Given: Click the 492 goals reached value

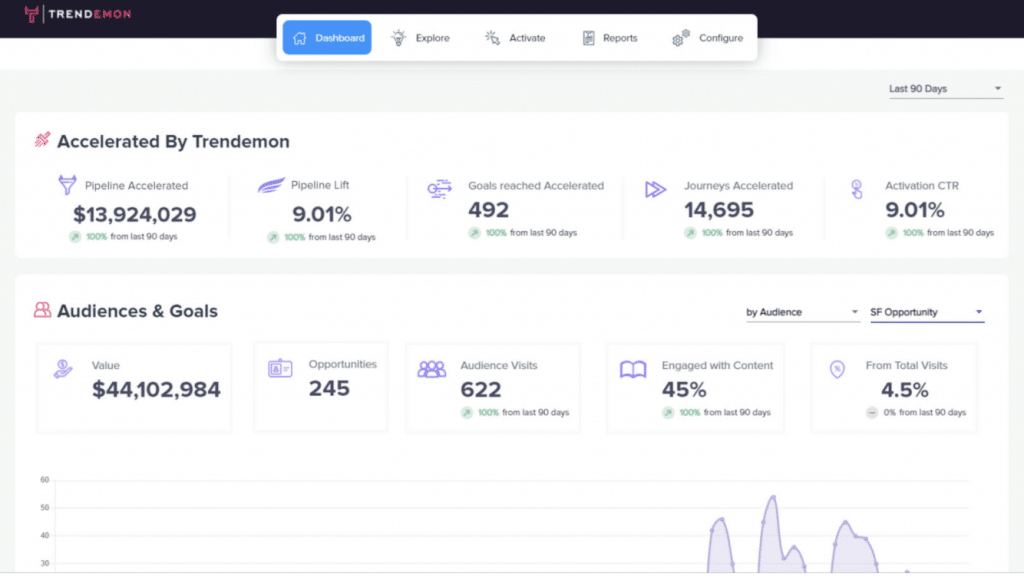Looking at the screenshot, I should (488, 210).
